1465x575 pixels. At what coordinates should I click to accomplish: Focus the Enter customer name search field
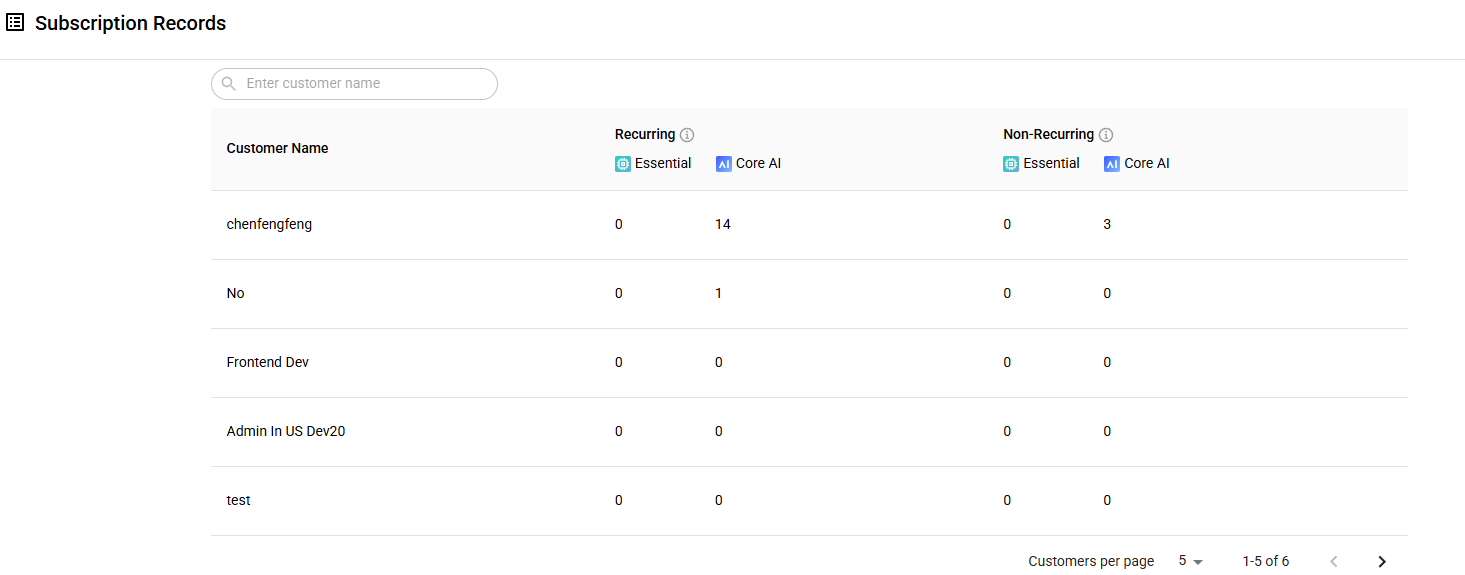pos(354,84)
